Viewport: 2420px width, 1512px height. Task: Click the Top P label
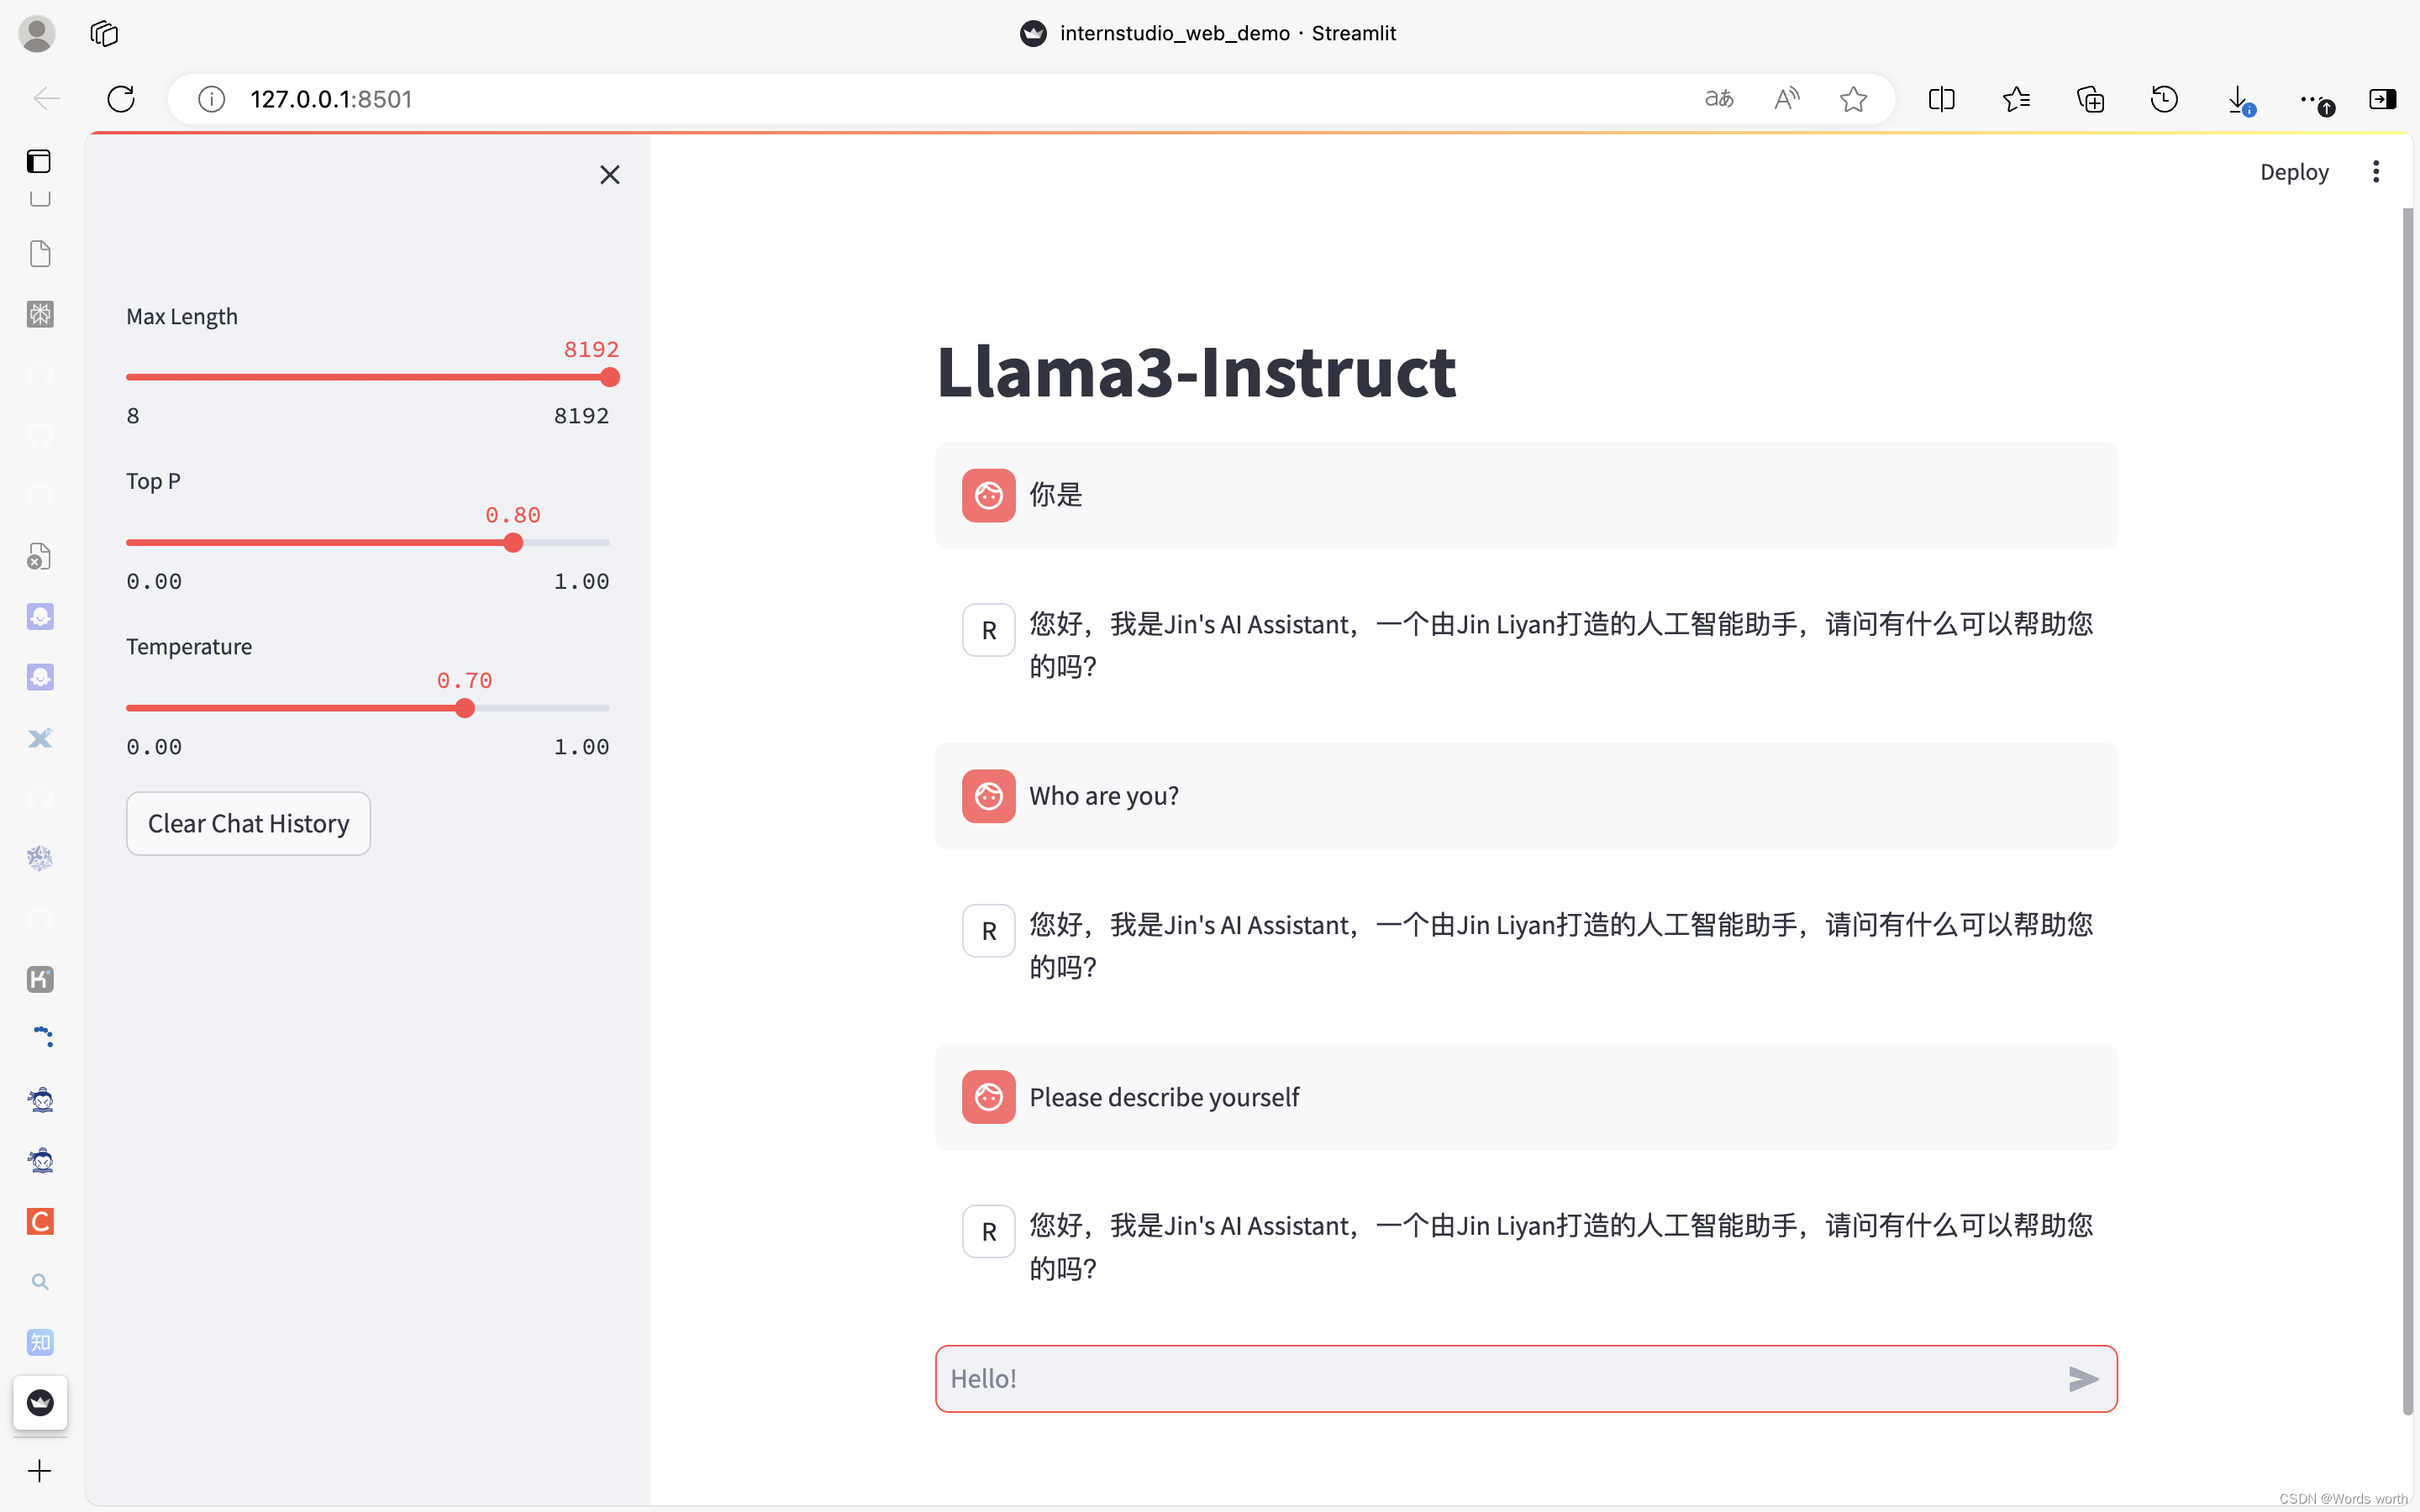[153, 481]
